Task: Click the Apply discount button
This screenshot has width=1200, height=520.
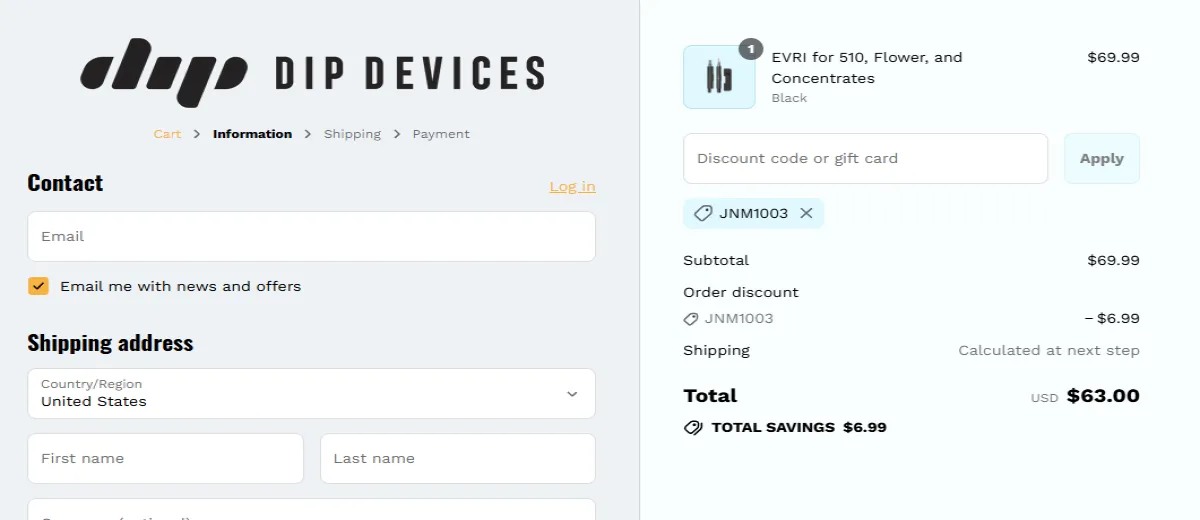Action: 1102,158
